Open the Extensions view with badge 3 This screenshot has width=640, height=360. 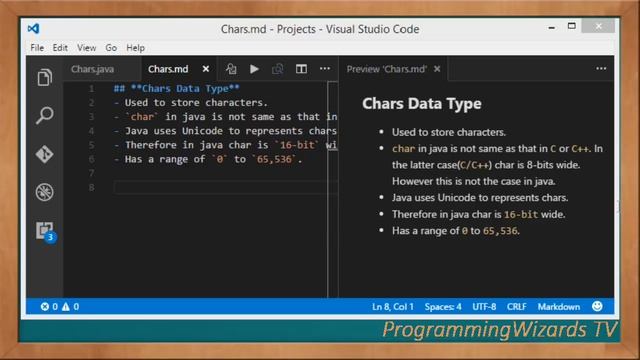(45, 231)
